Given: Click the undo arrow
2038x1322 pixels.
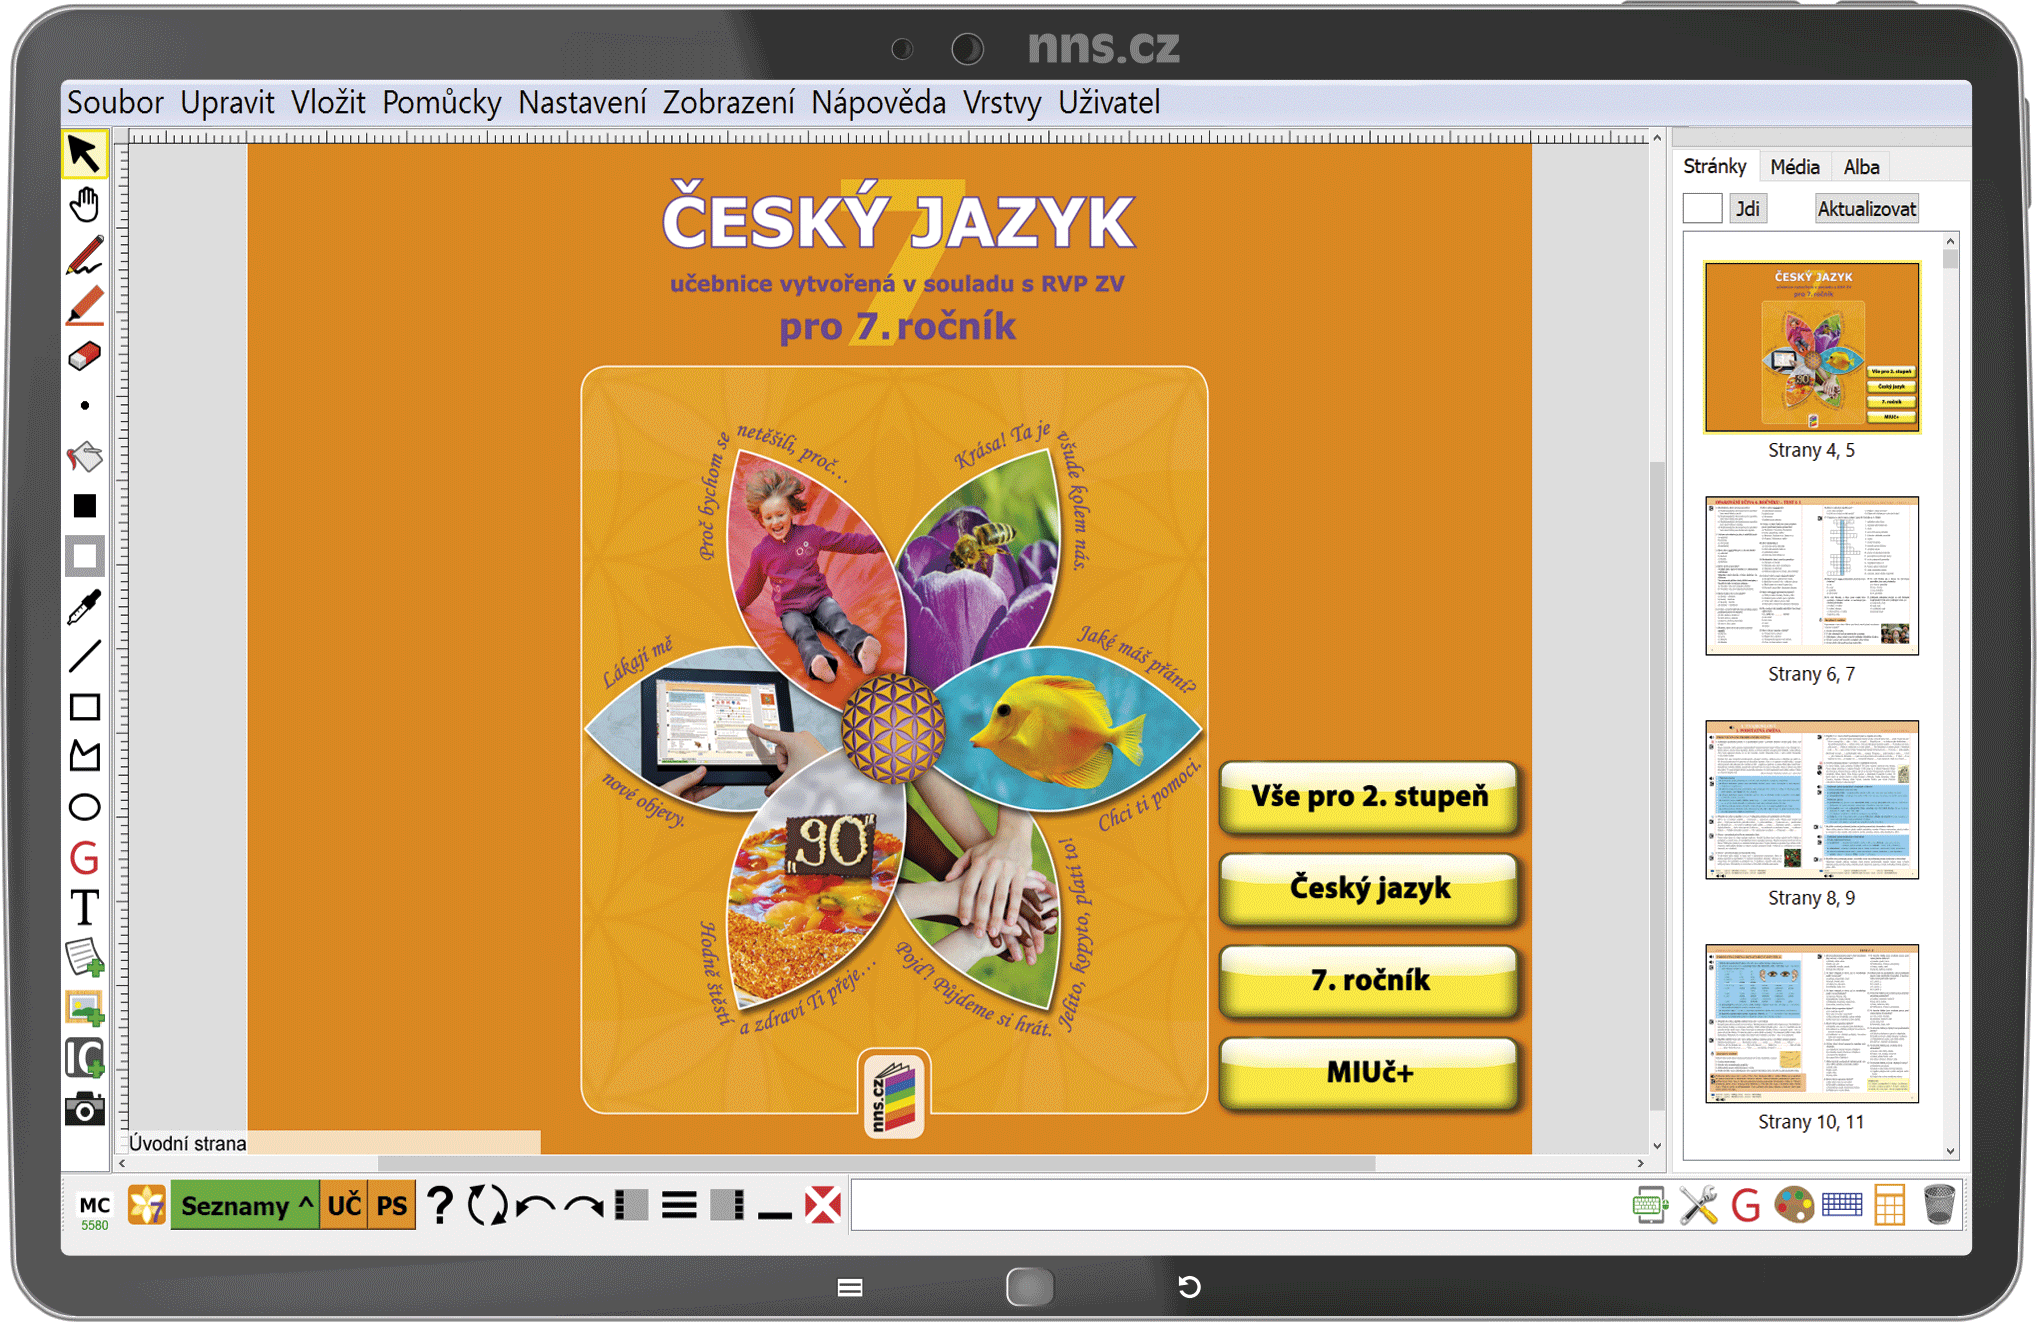Looking at the screenshot, I should 536,1206.
